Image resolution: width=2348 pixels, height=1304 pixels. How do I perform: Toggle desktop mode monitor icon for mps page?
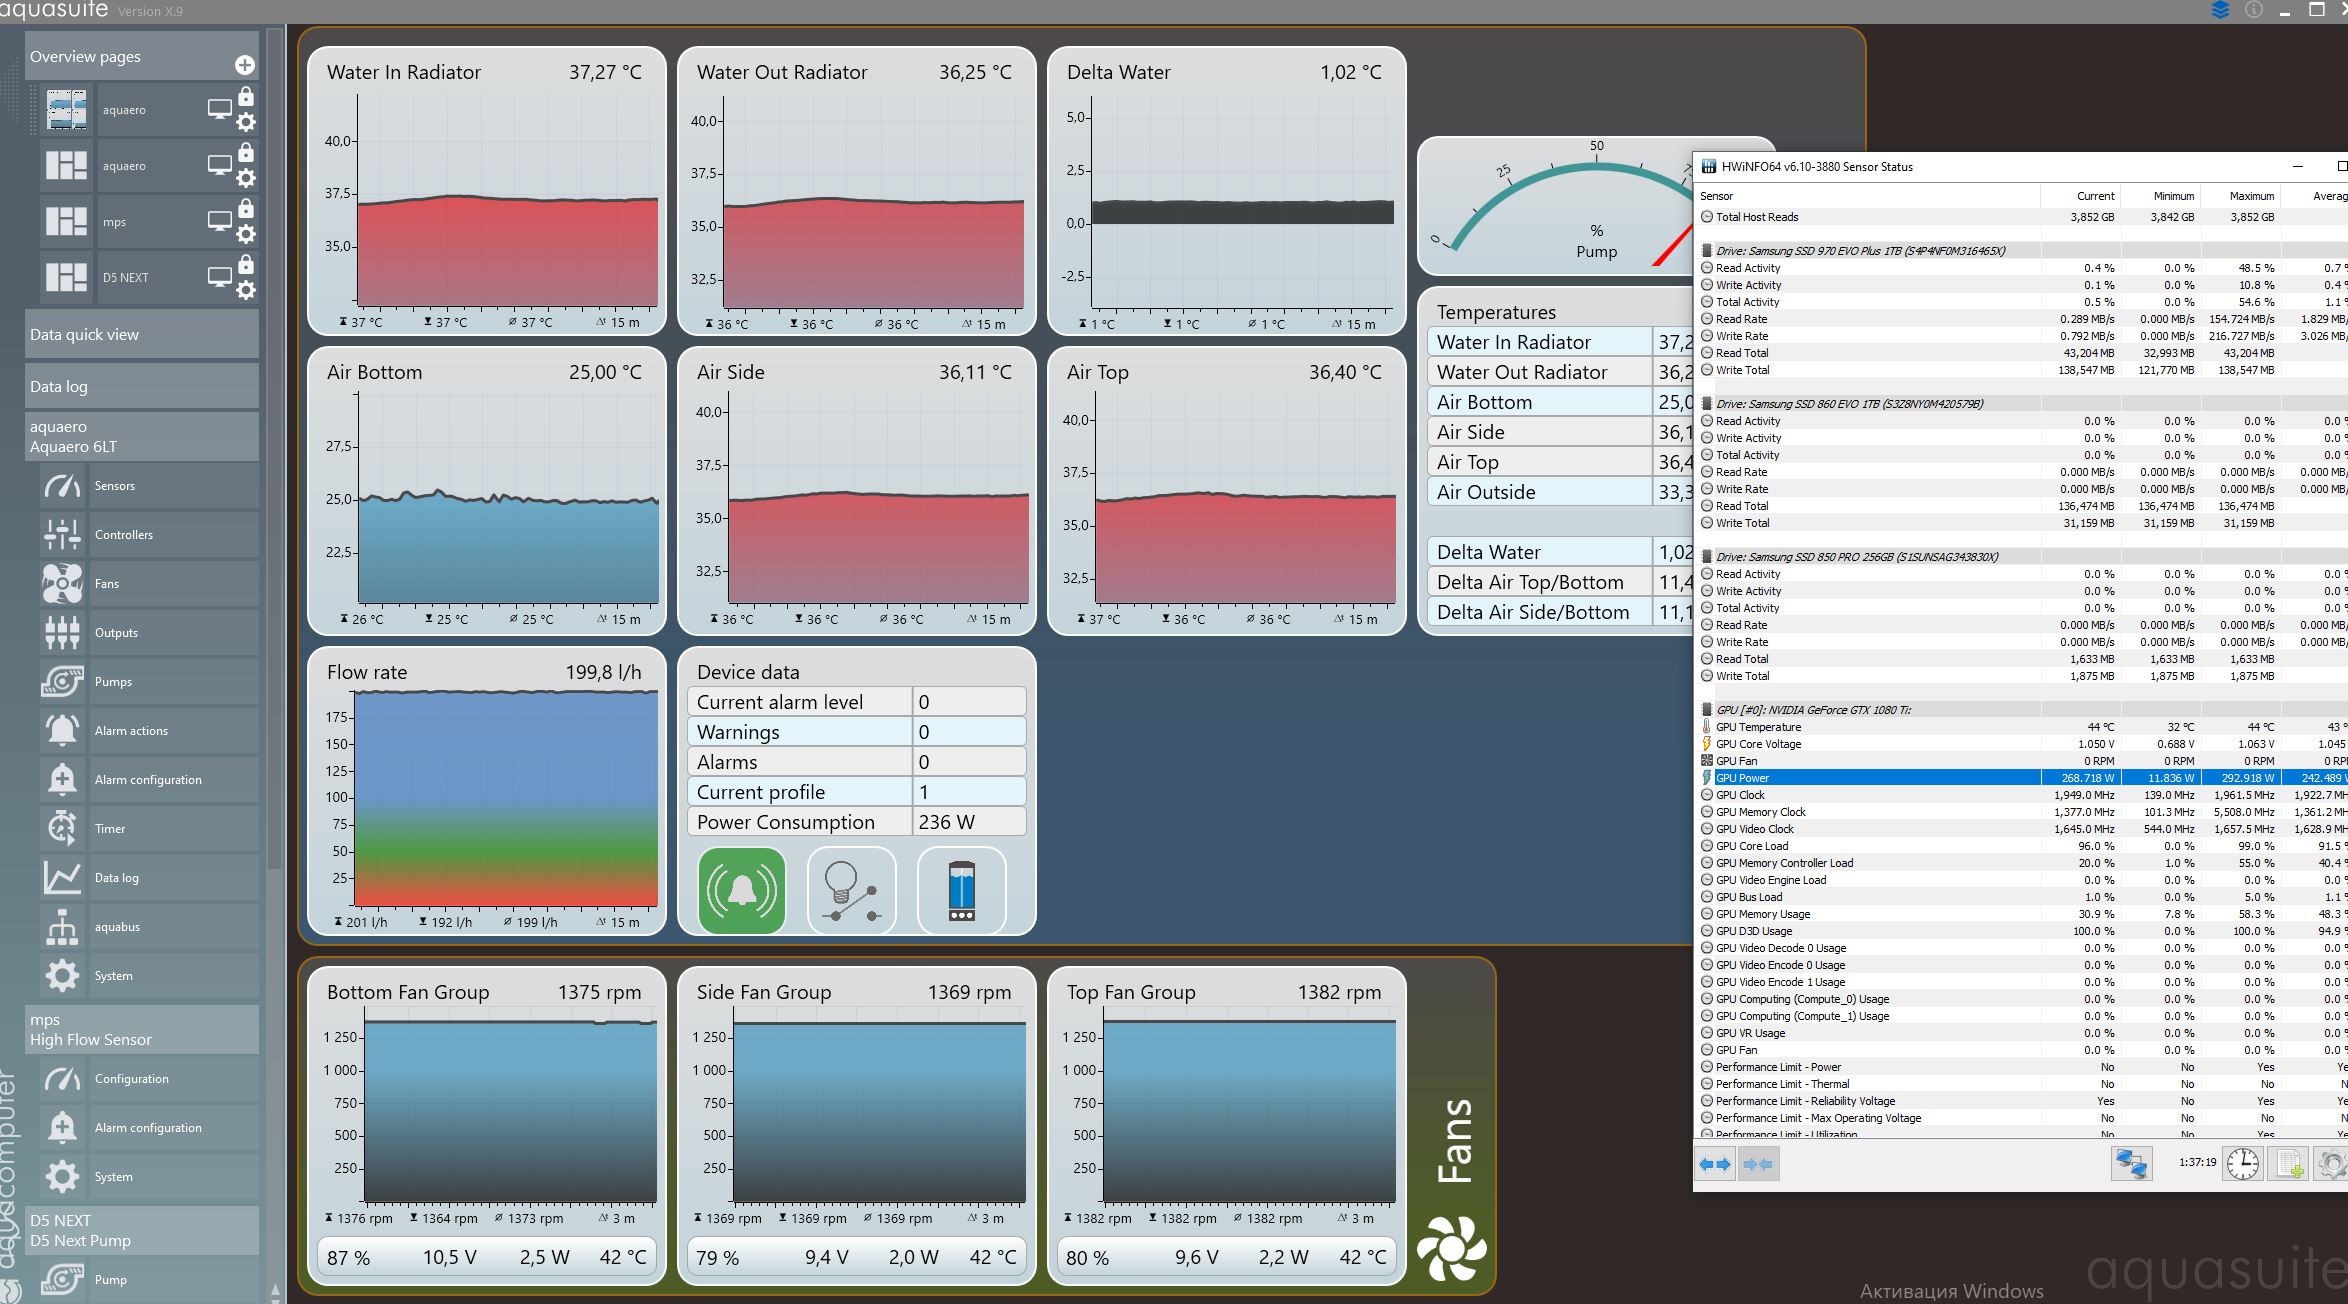click(219, 221)
